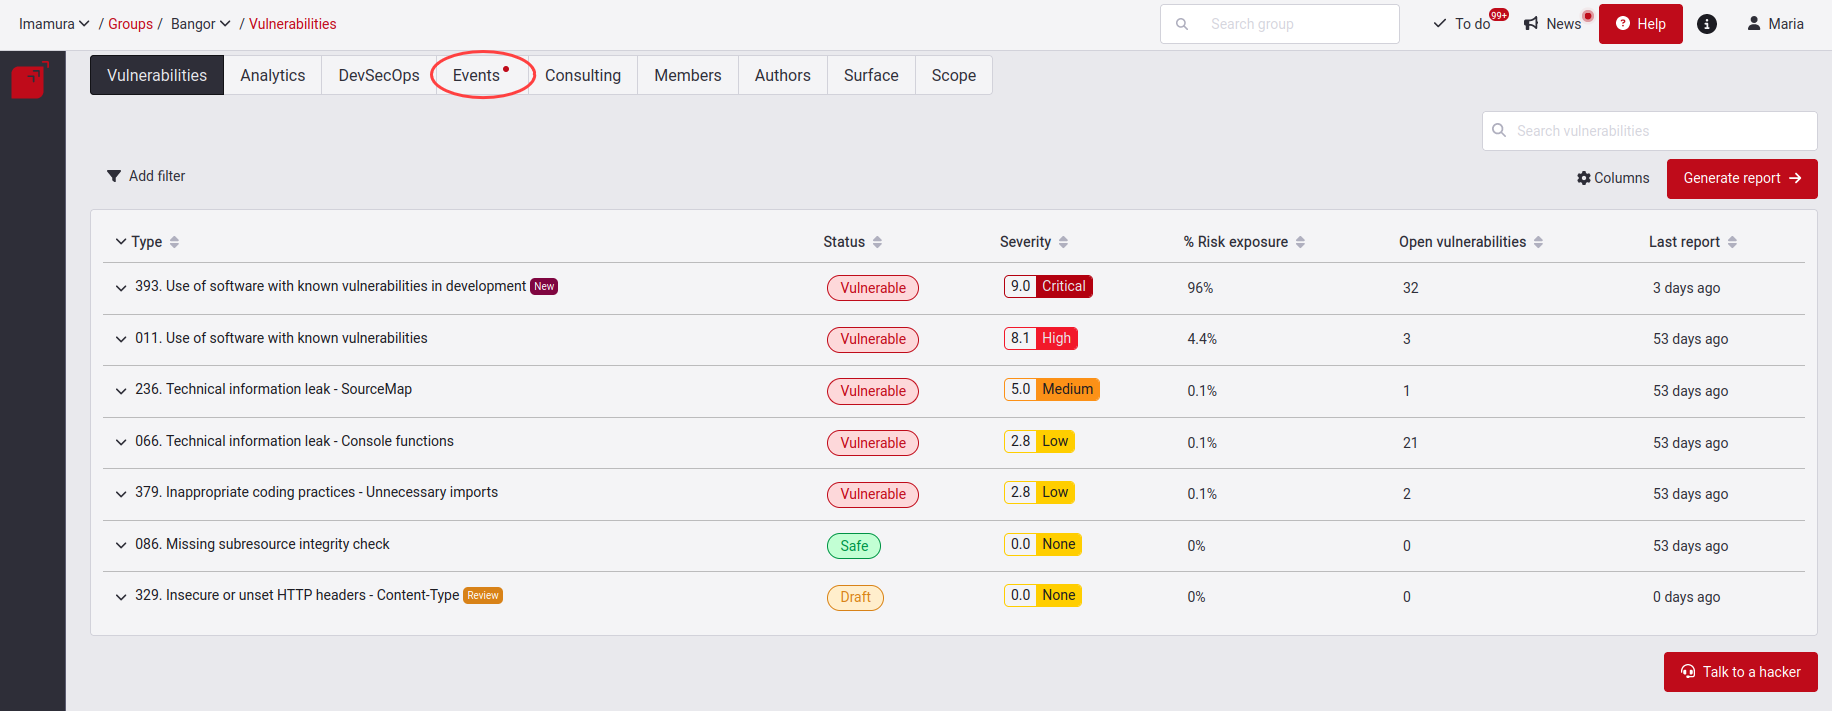Sort by Type column arrows
Image resolution: width=1832 pixels, height=711 pixels.
pyautogui.click(x=174, y=242)
